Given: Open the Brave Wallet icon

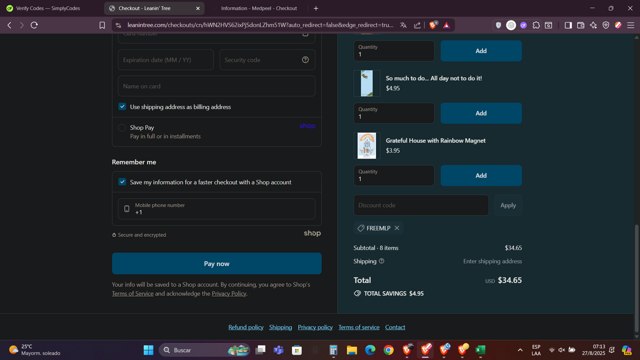Looking at the screenshot, I should click(580, 25).
